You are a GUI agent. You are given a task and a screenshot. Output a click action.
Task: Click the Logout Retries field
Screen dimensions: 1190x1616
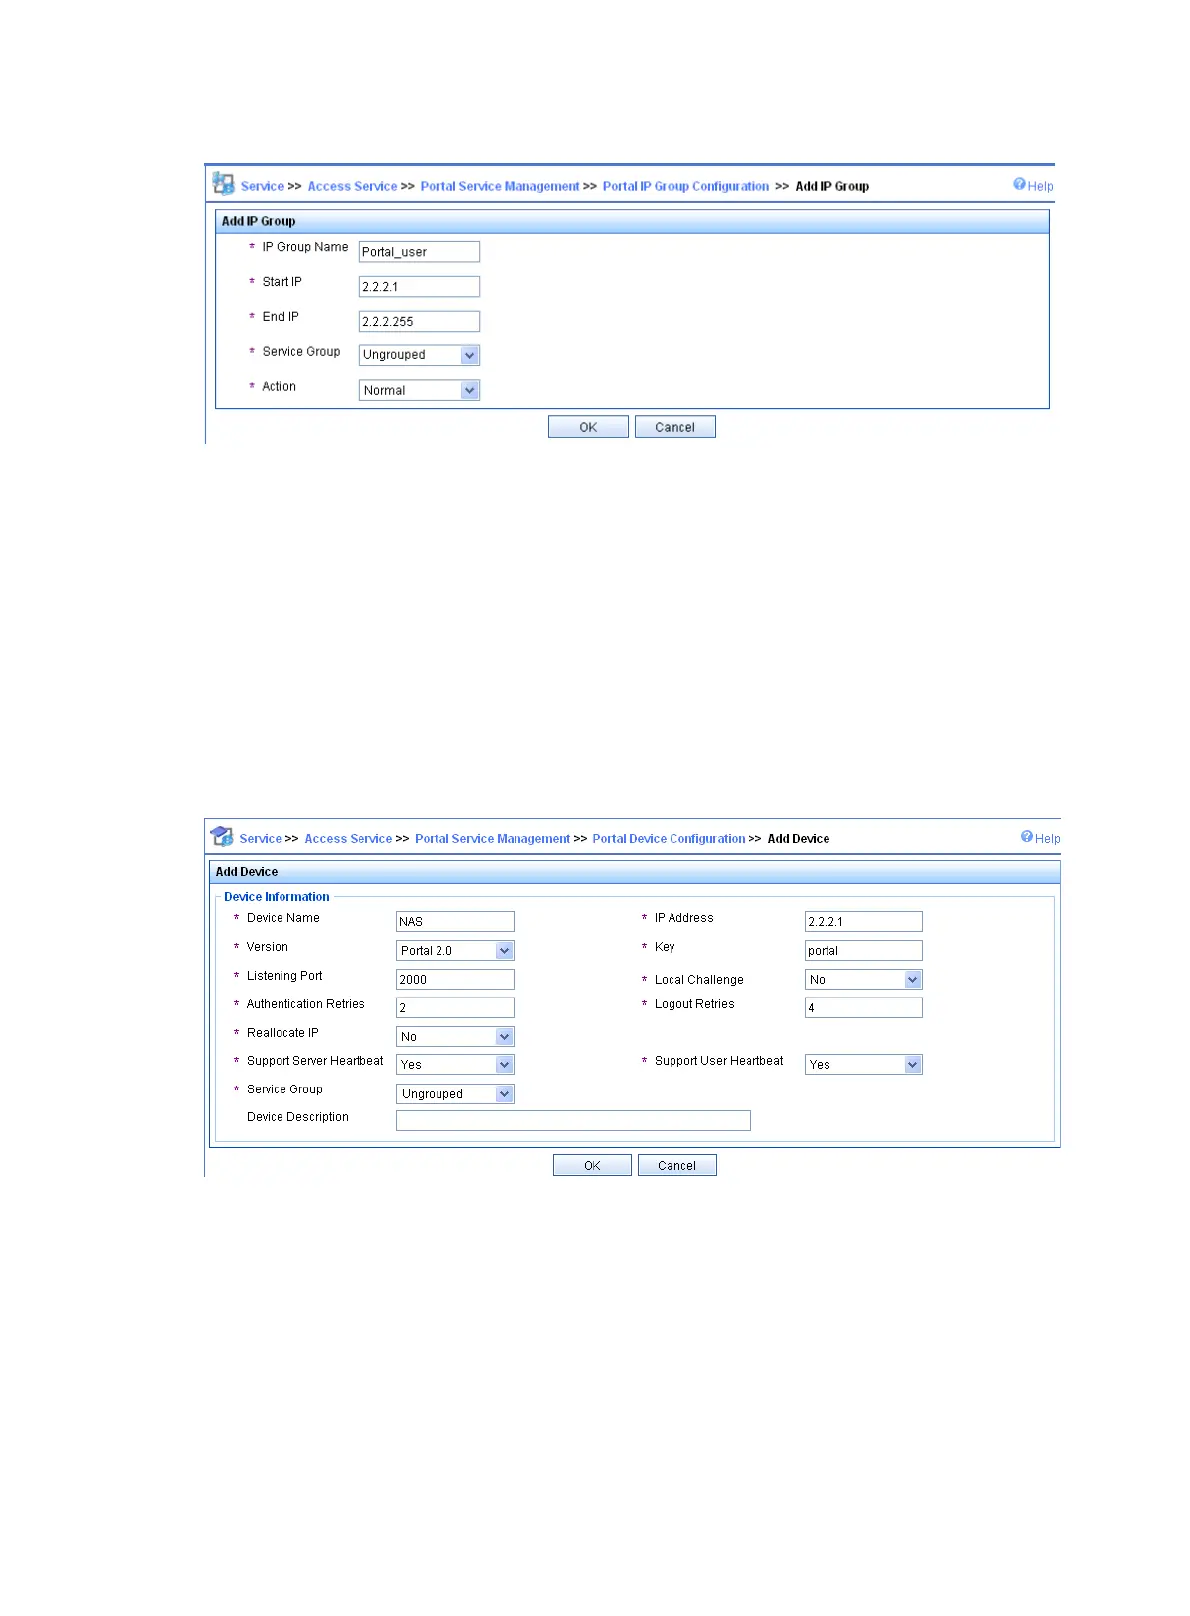pyautogui.click(x=863, y=1008)
